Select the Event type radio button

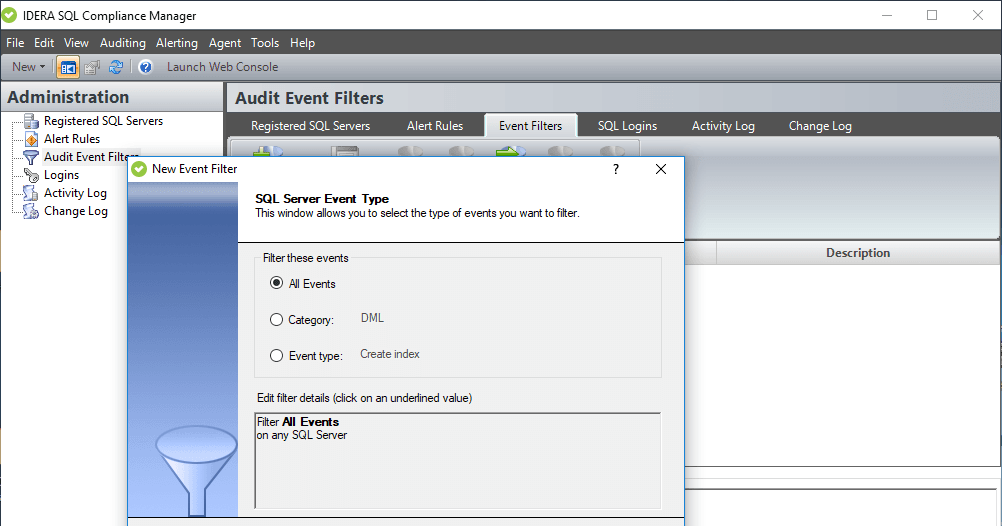276,355
